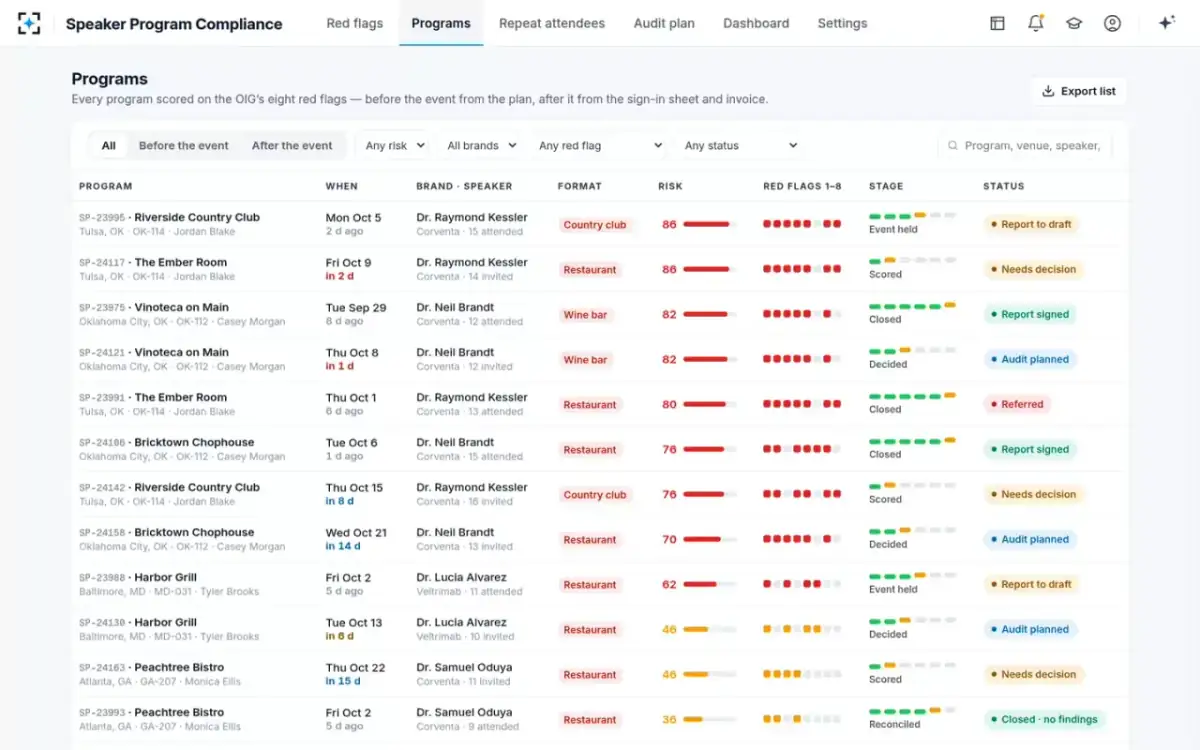
Task: Click the risk score 70
Action: (x=669, y=540)
